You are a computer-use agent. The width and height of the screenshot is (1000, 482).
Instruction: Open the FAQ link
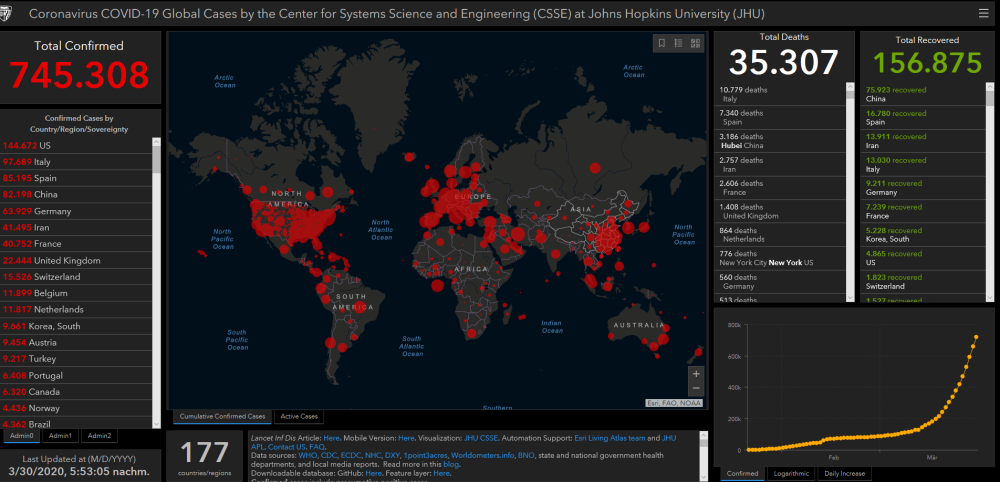[x=317, y=447]
